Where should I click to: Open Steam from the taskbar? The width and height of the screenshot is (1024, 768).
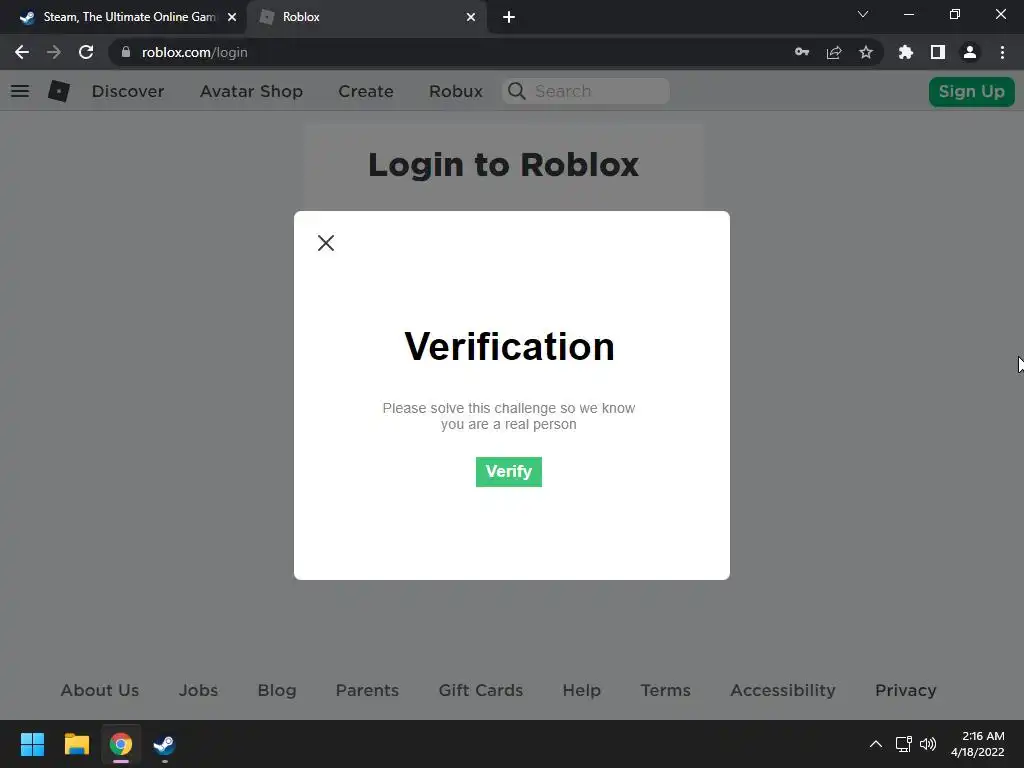point(165,744)
